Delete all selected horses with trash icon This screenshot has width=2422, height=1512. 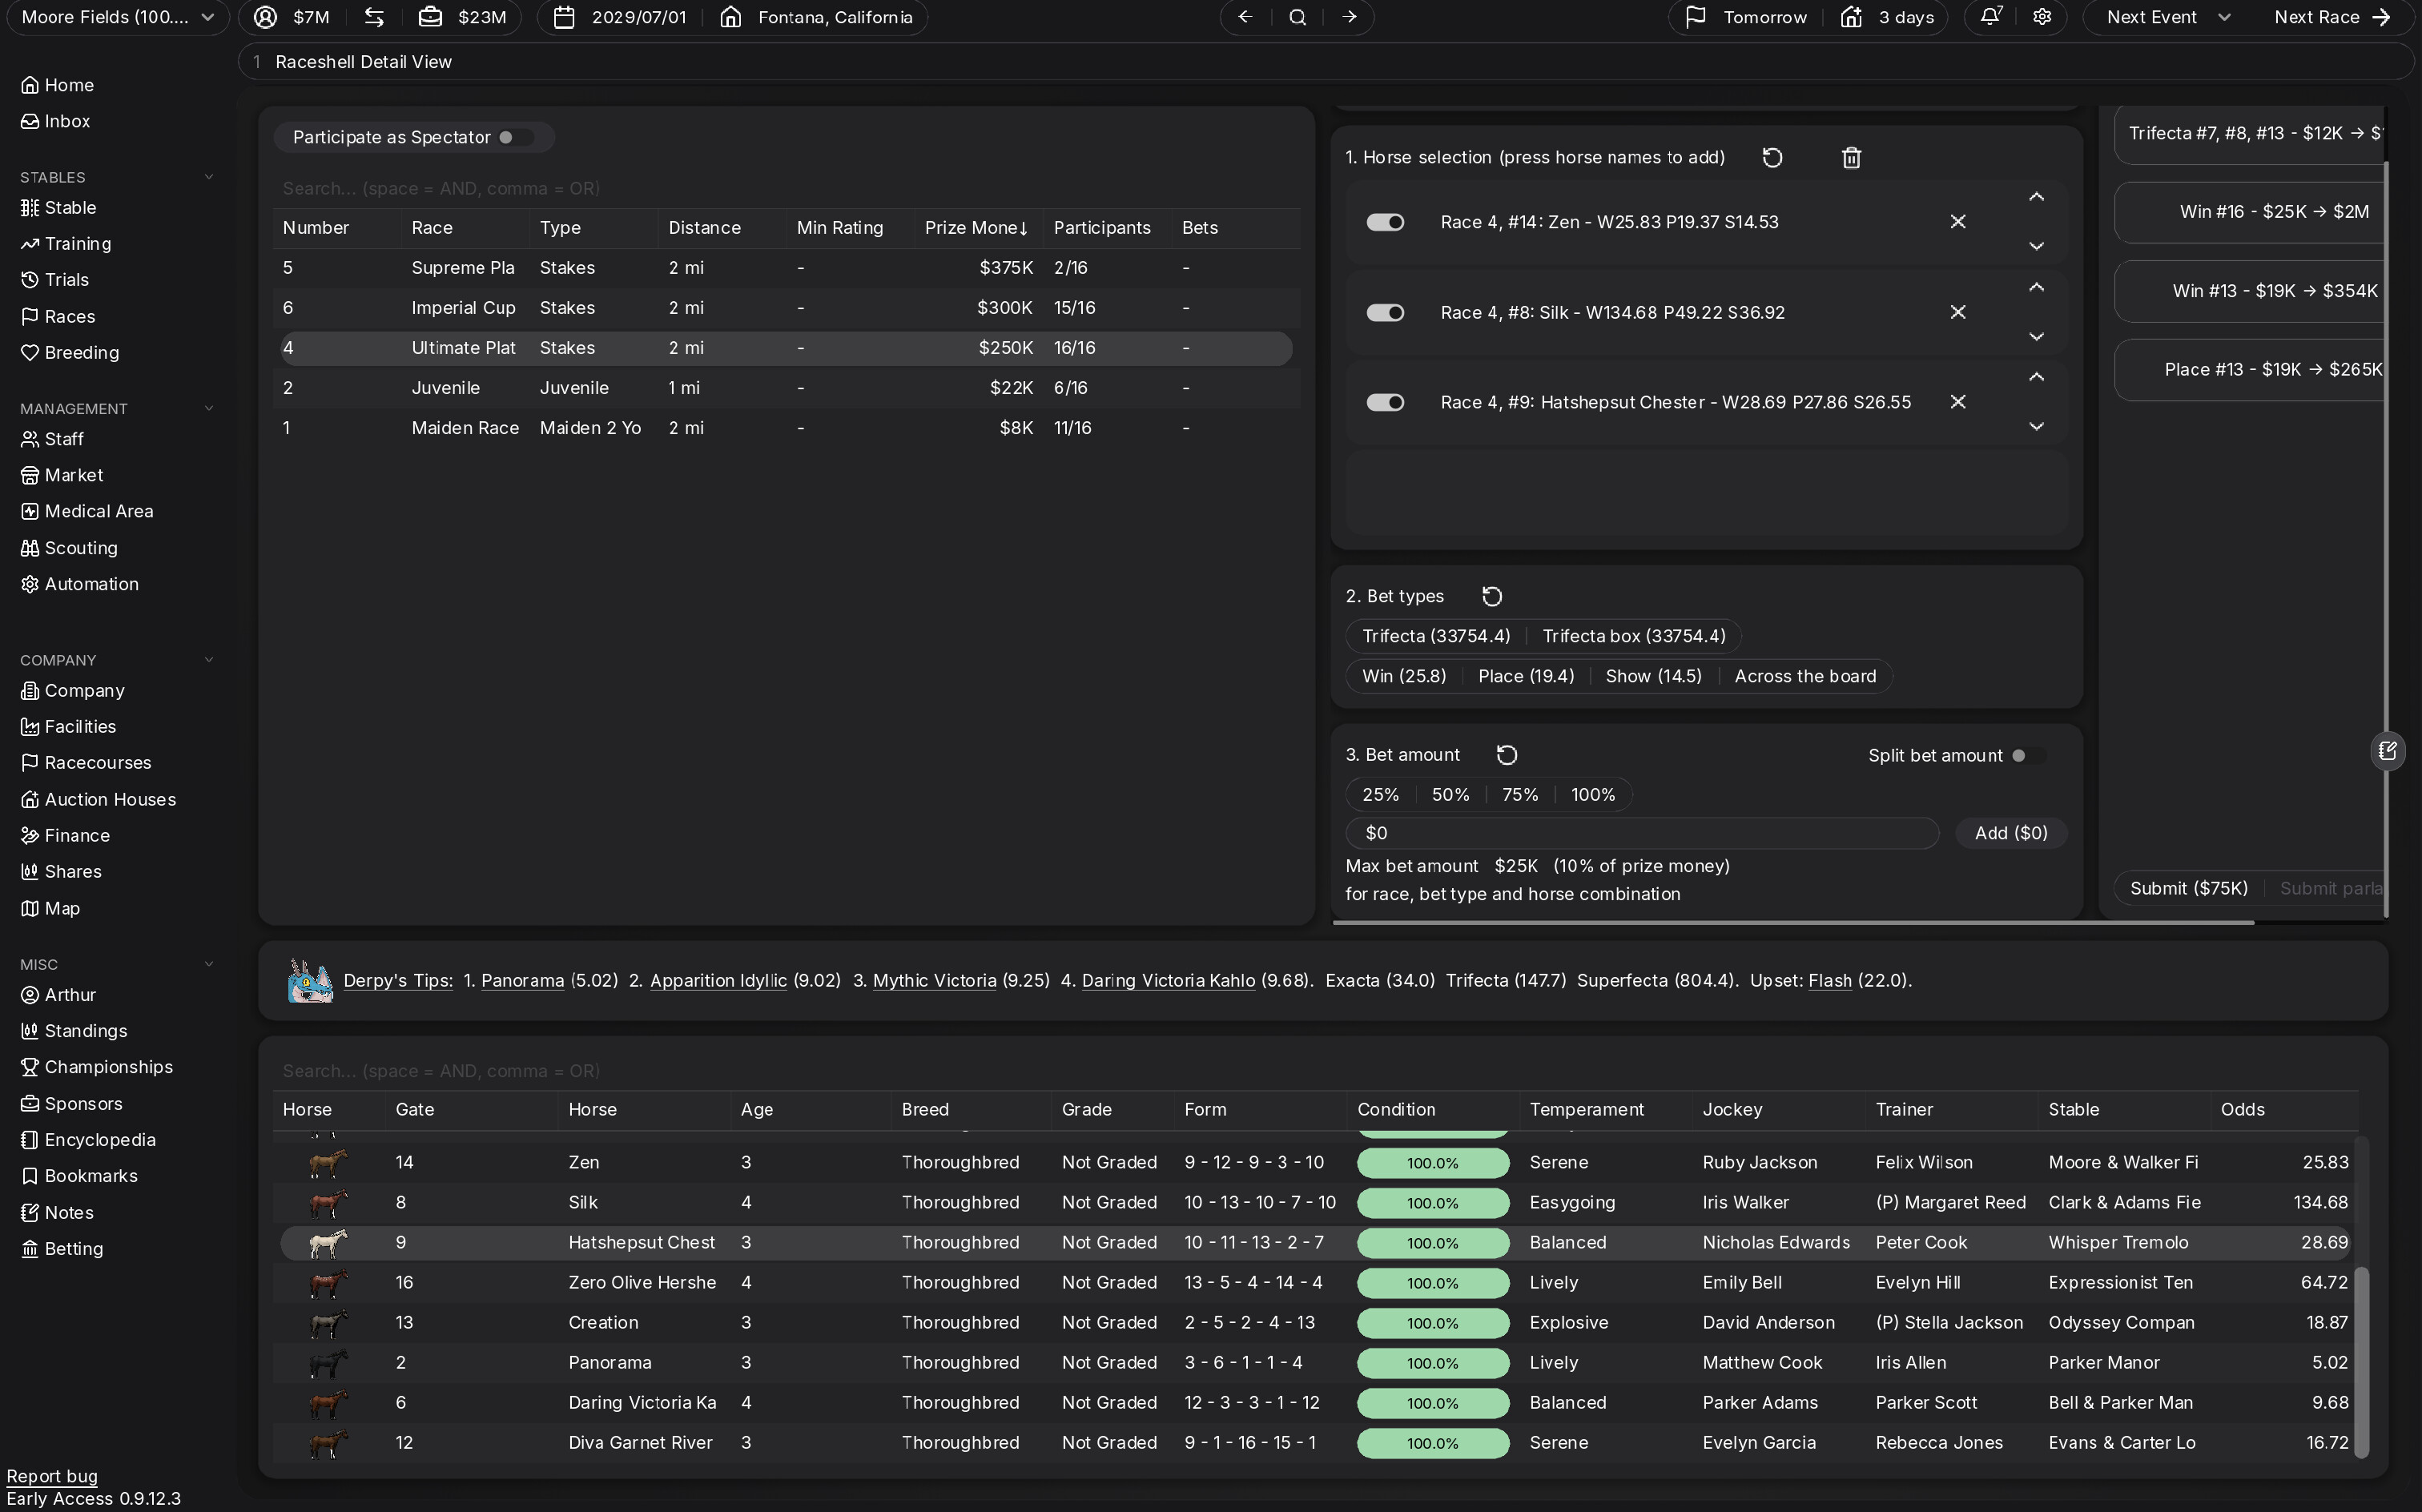point(1851,158)
